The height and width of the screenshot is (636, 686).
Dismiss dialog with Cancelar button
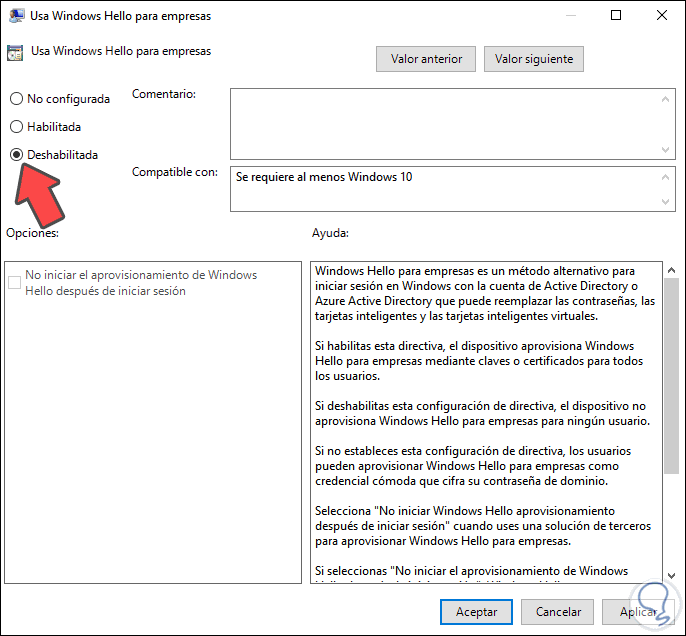pyautogui.click(x=558, y=612)
